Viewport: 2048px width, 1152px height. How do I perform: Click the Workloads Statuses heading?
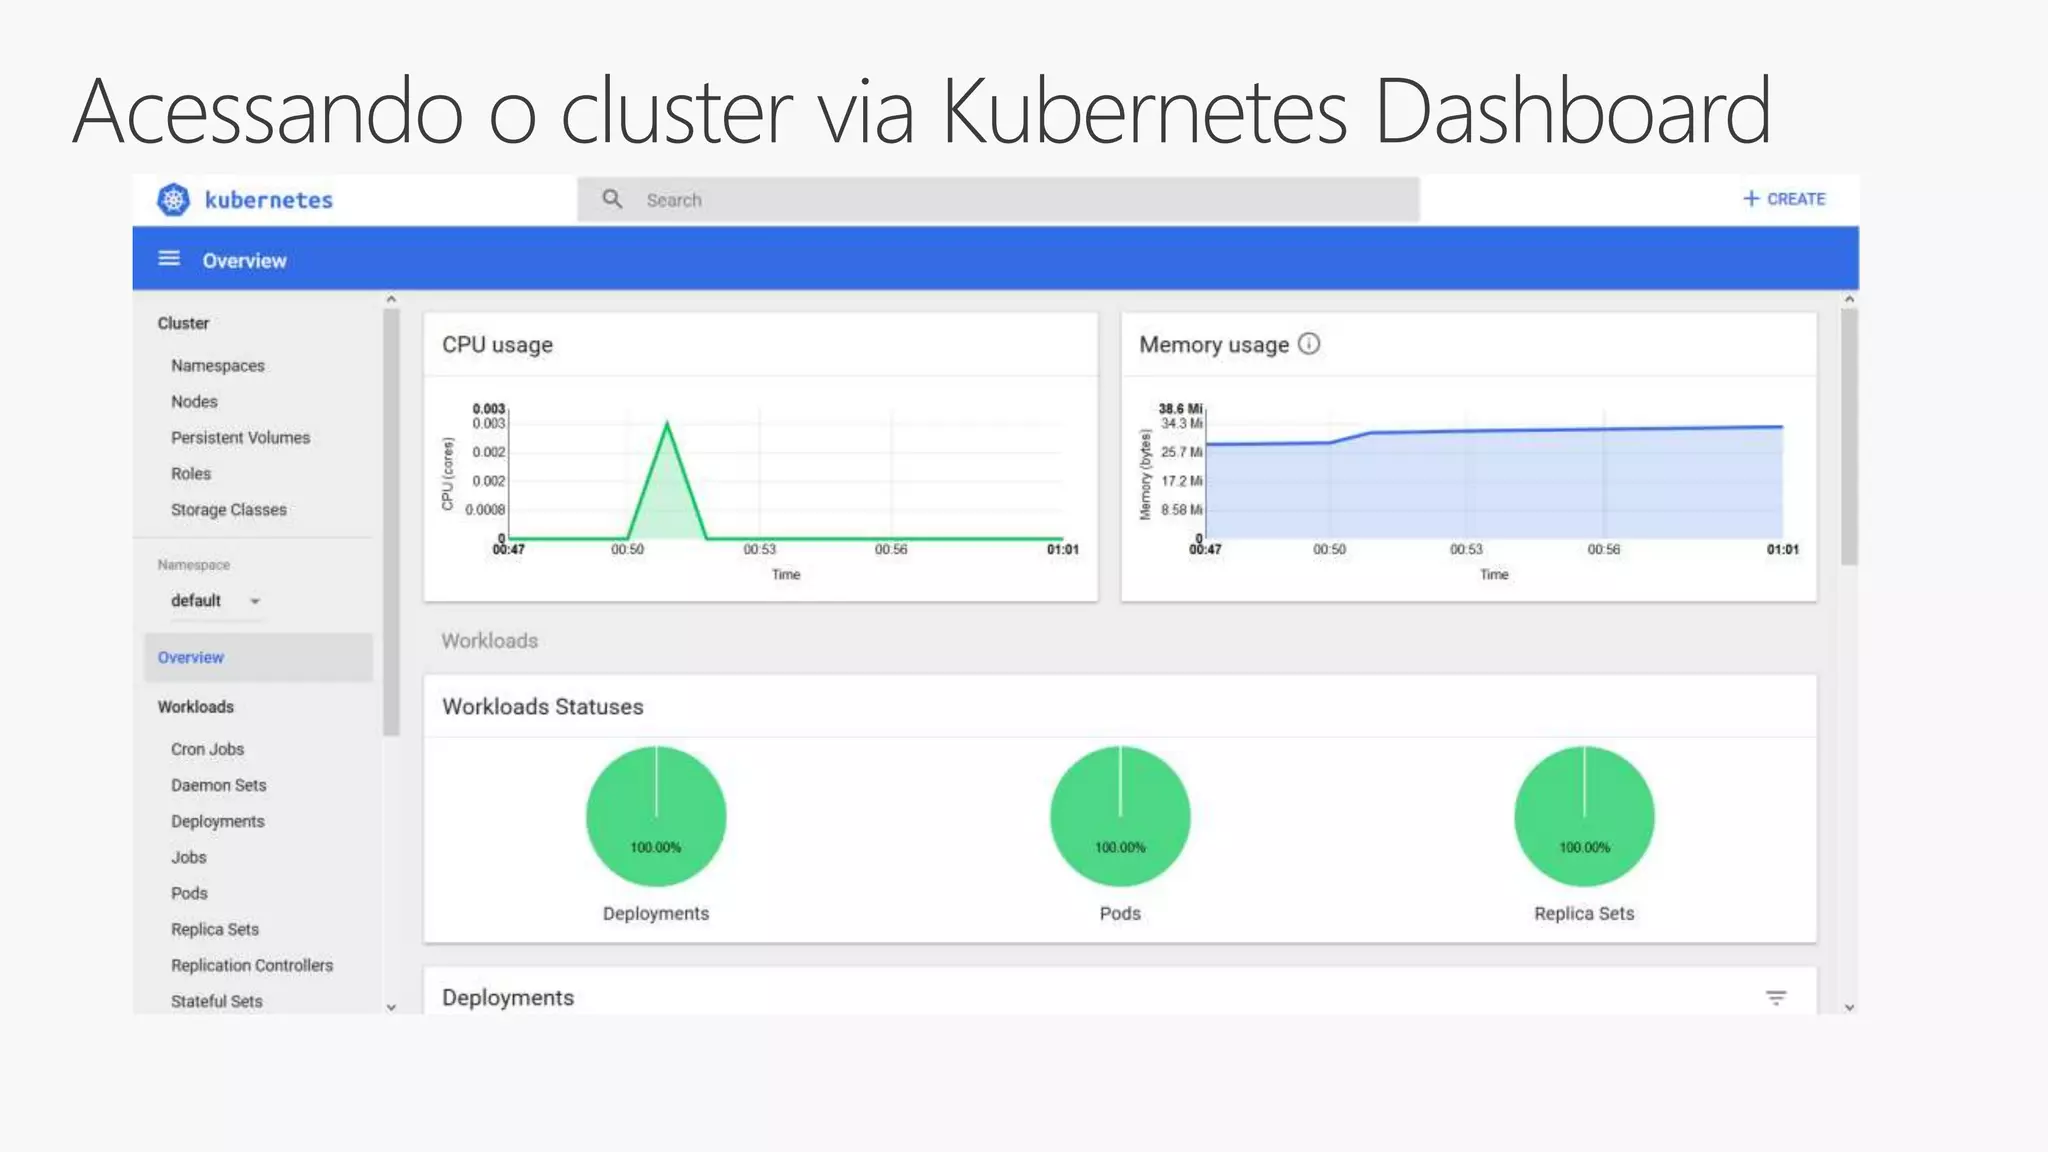coord(543,706)
